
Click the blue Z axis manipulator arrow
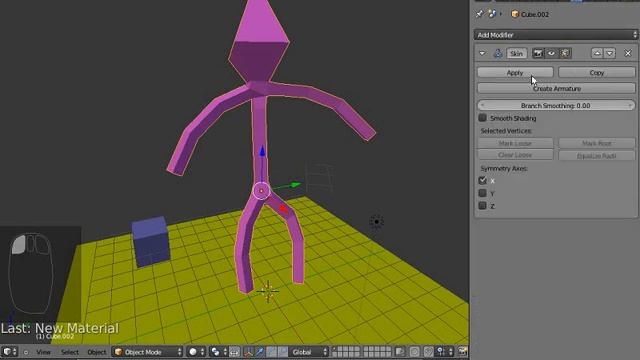[262, 151]
